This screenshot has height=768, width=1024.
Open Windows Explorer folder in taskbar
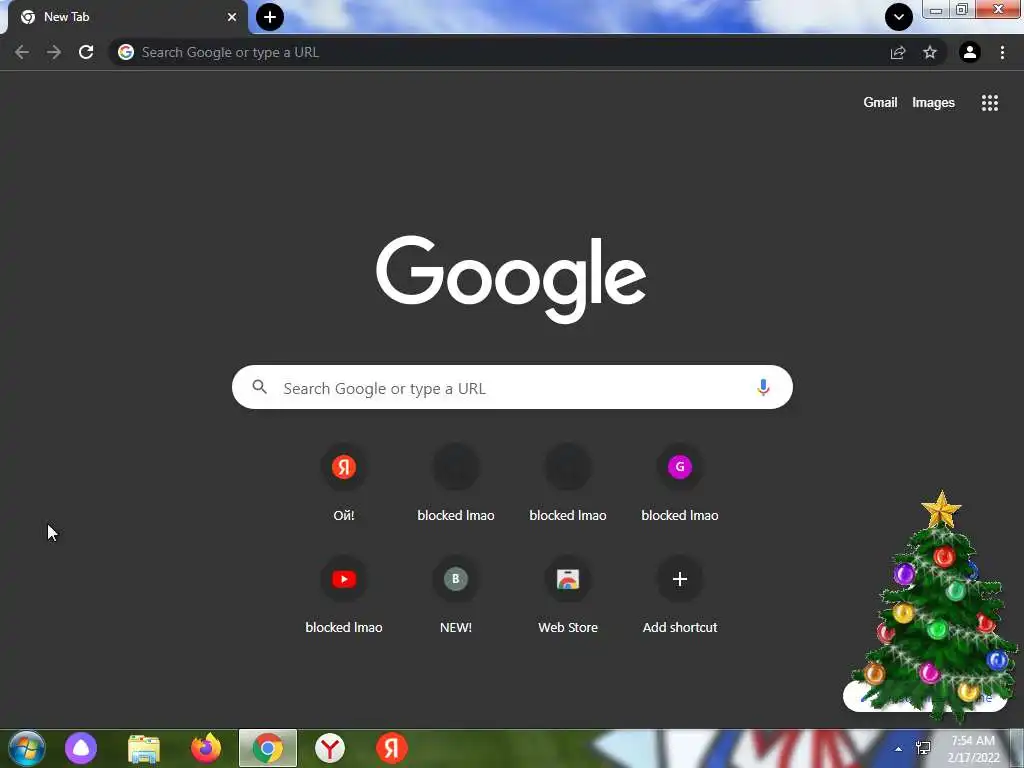pyautogui.click(x=144, y=749)
